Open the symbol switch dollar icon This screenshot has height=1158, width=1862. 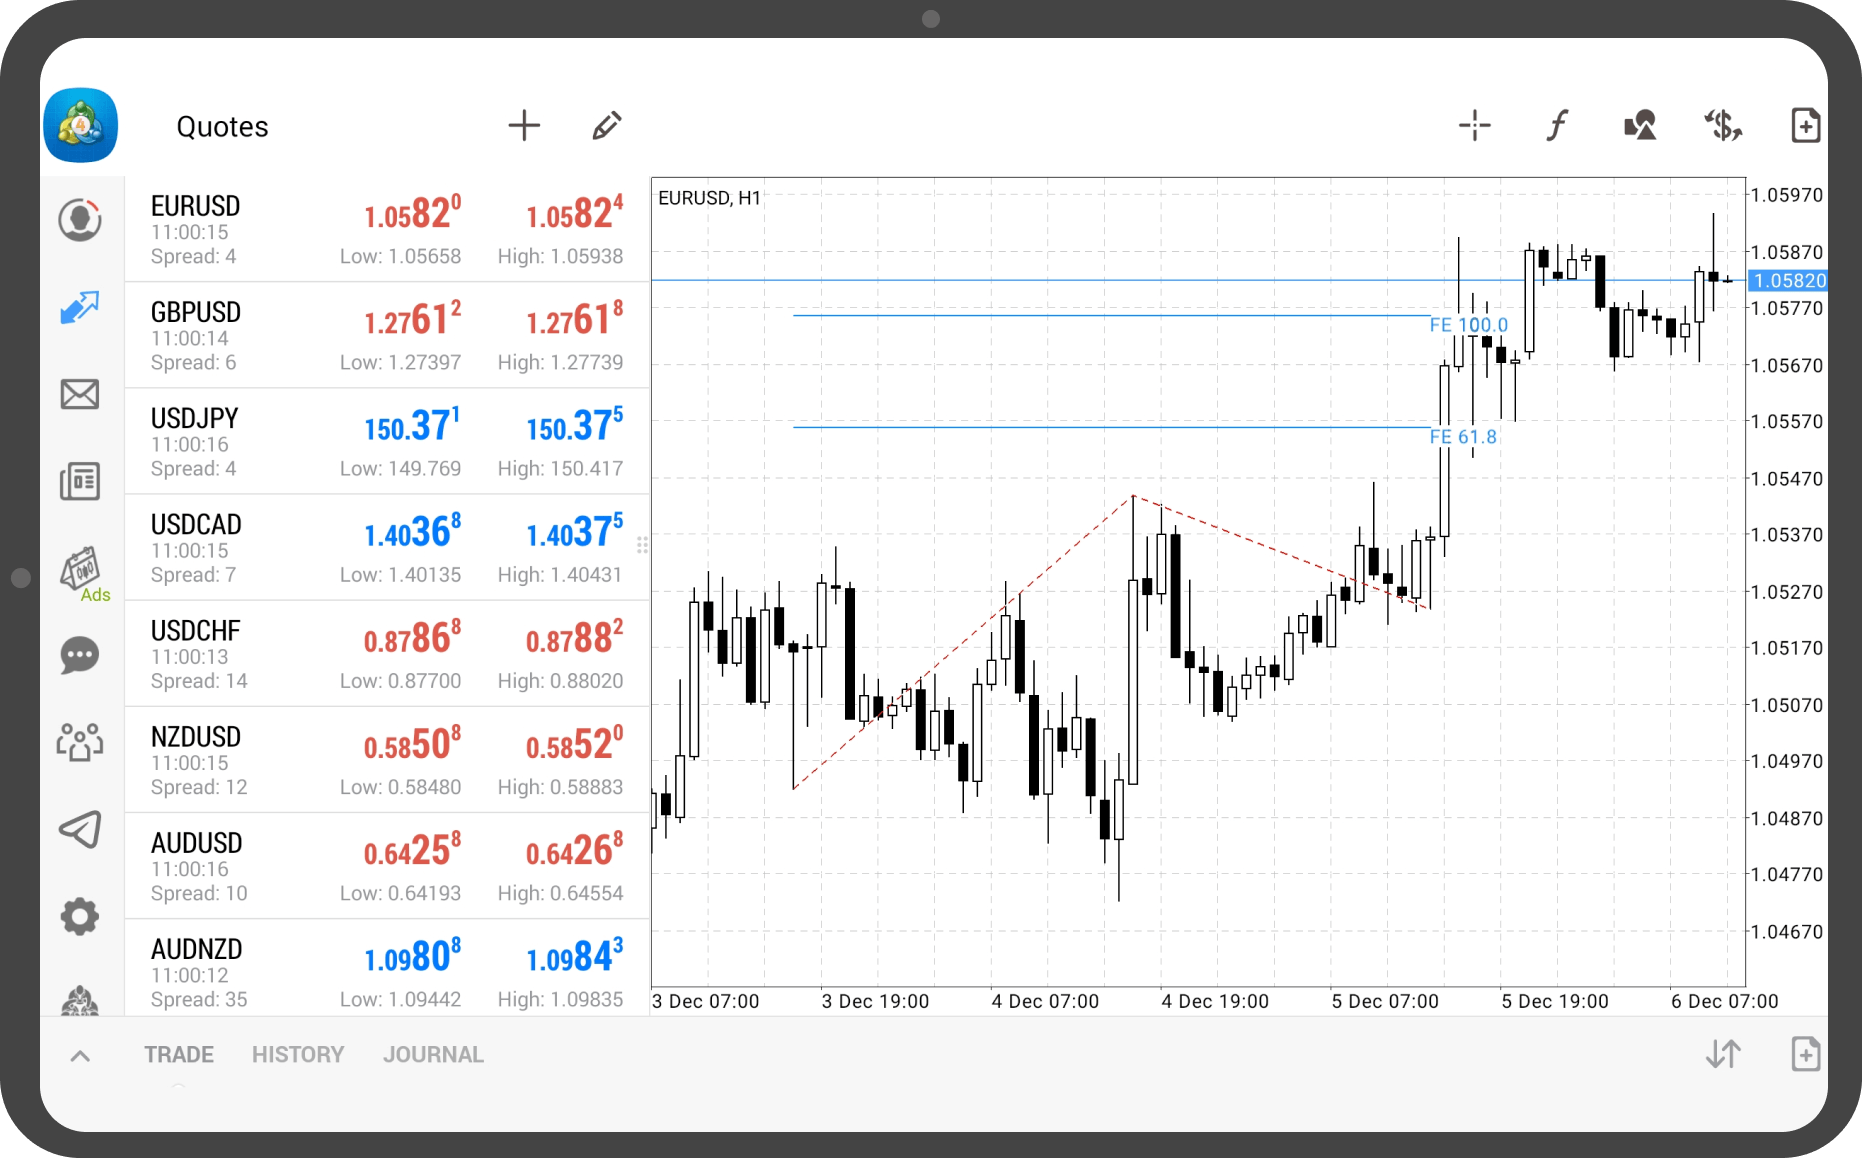1723,126
